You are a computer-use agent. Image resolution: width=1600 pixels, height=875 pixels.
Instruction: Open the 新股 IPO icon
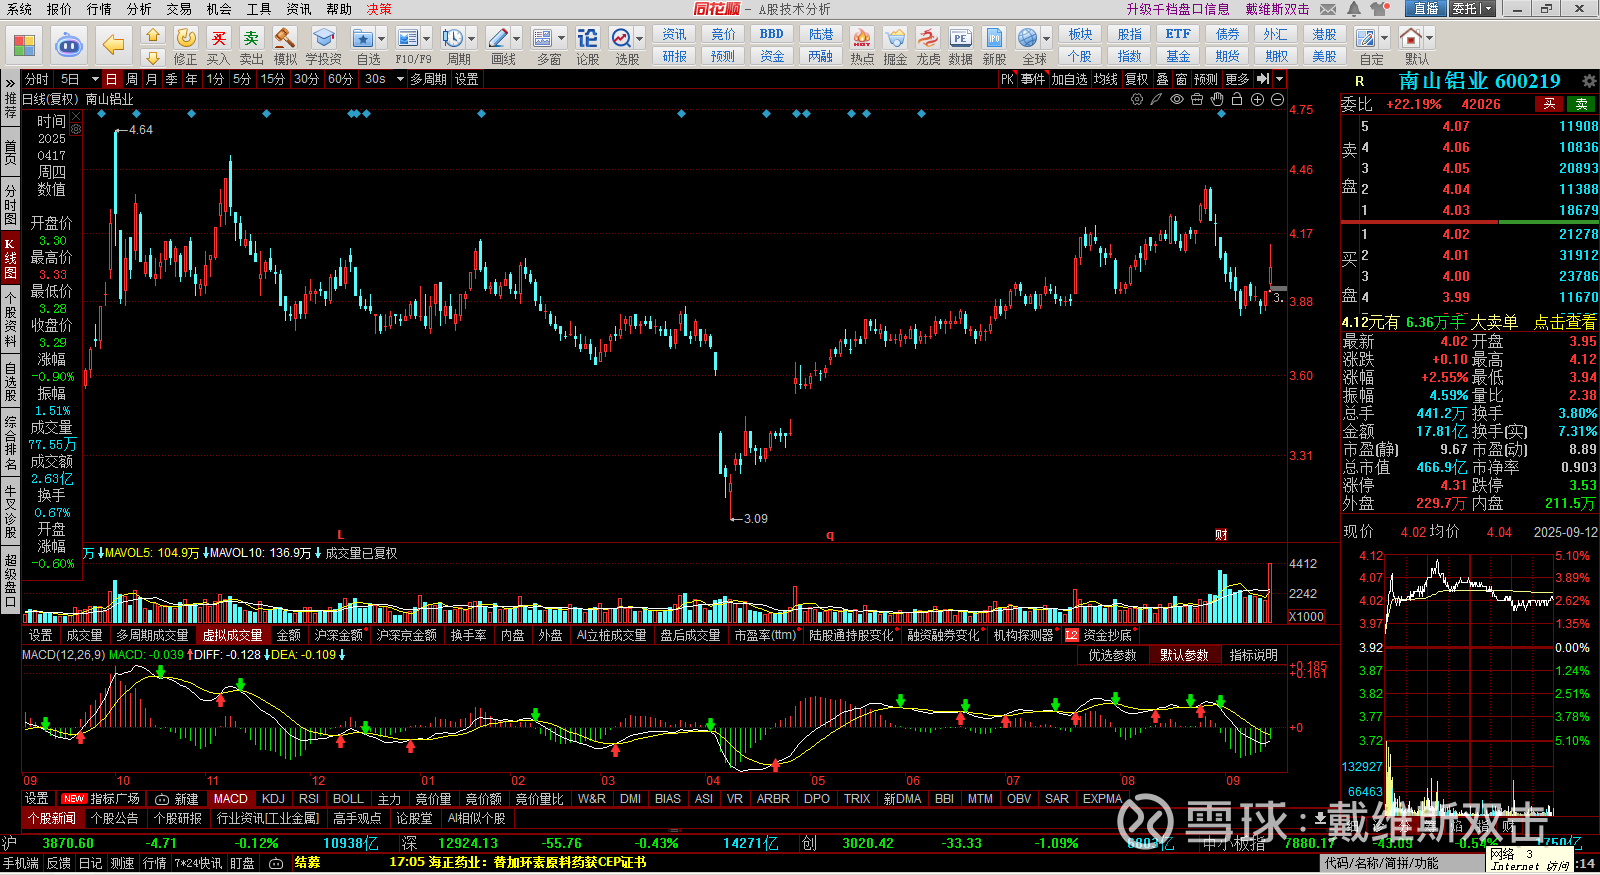click(994, 45)
